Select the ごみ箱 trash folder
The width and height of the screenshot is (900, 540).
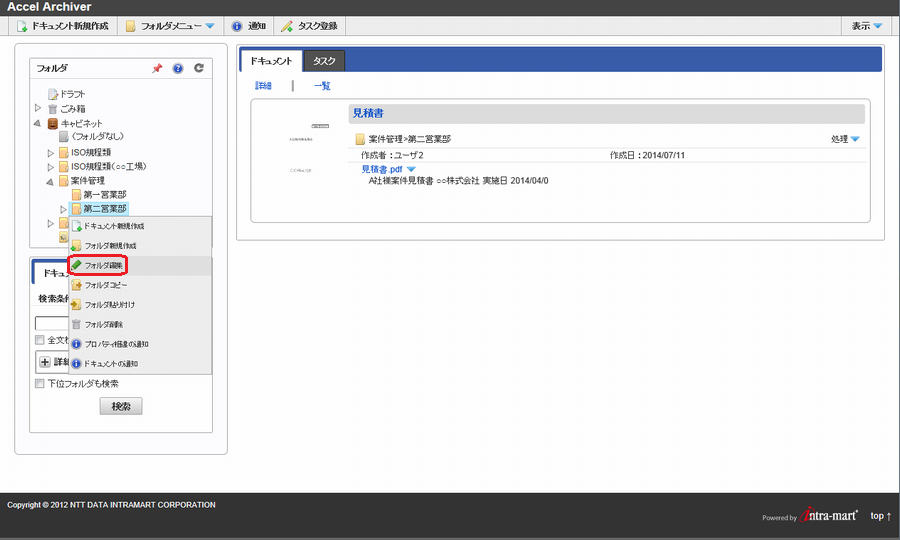[x=74, y=108]
